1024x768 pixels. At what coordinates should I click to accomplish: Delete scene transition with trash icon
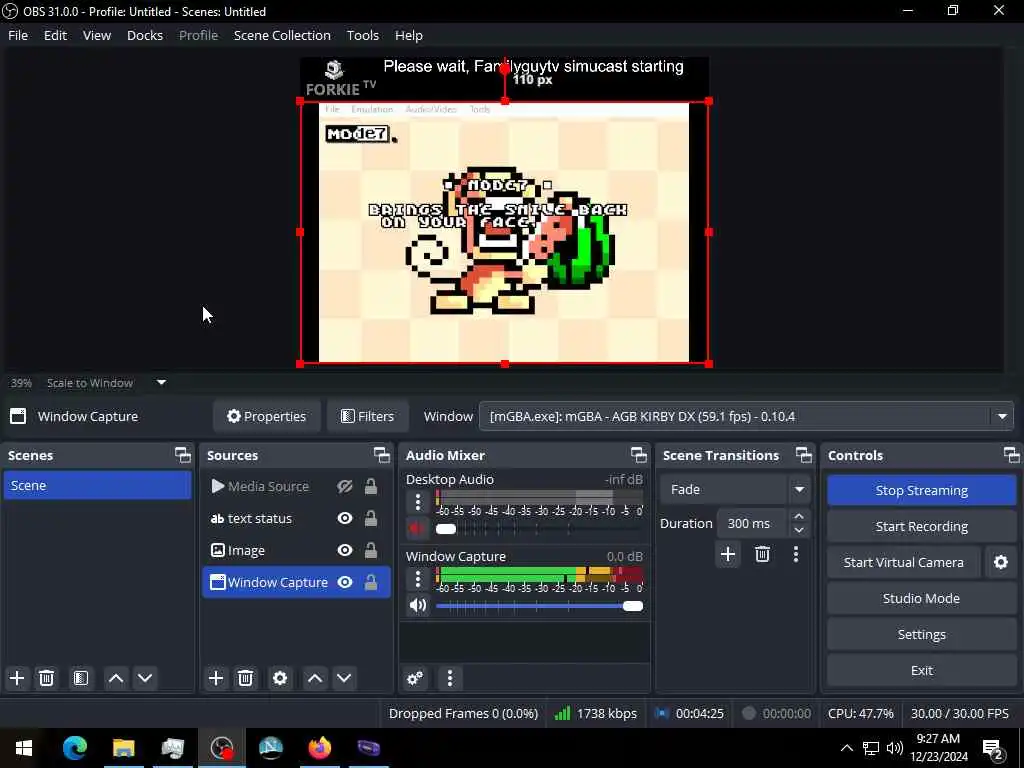[x=762, y=554]
